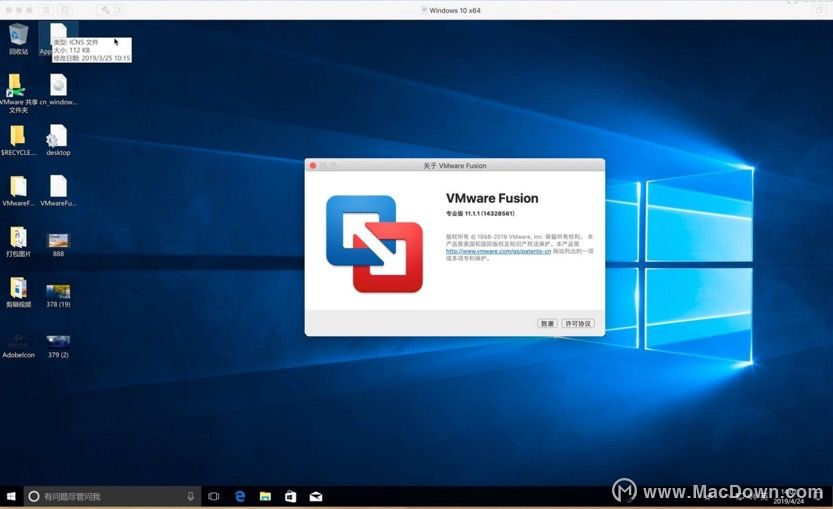This screenshot has width=833, height=509.
Task: Open File Explorer from the taskbar
Action: (265, 496)
